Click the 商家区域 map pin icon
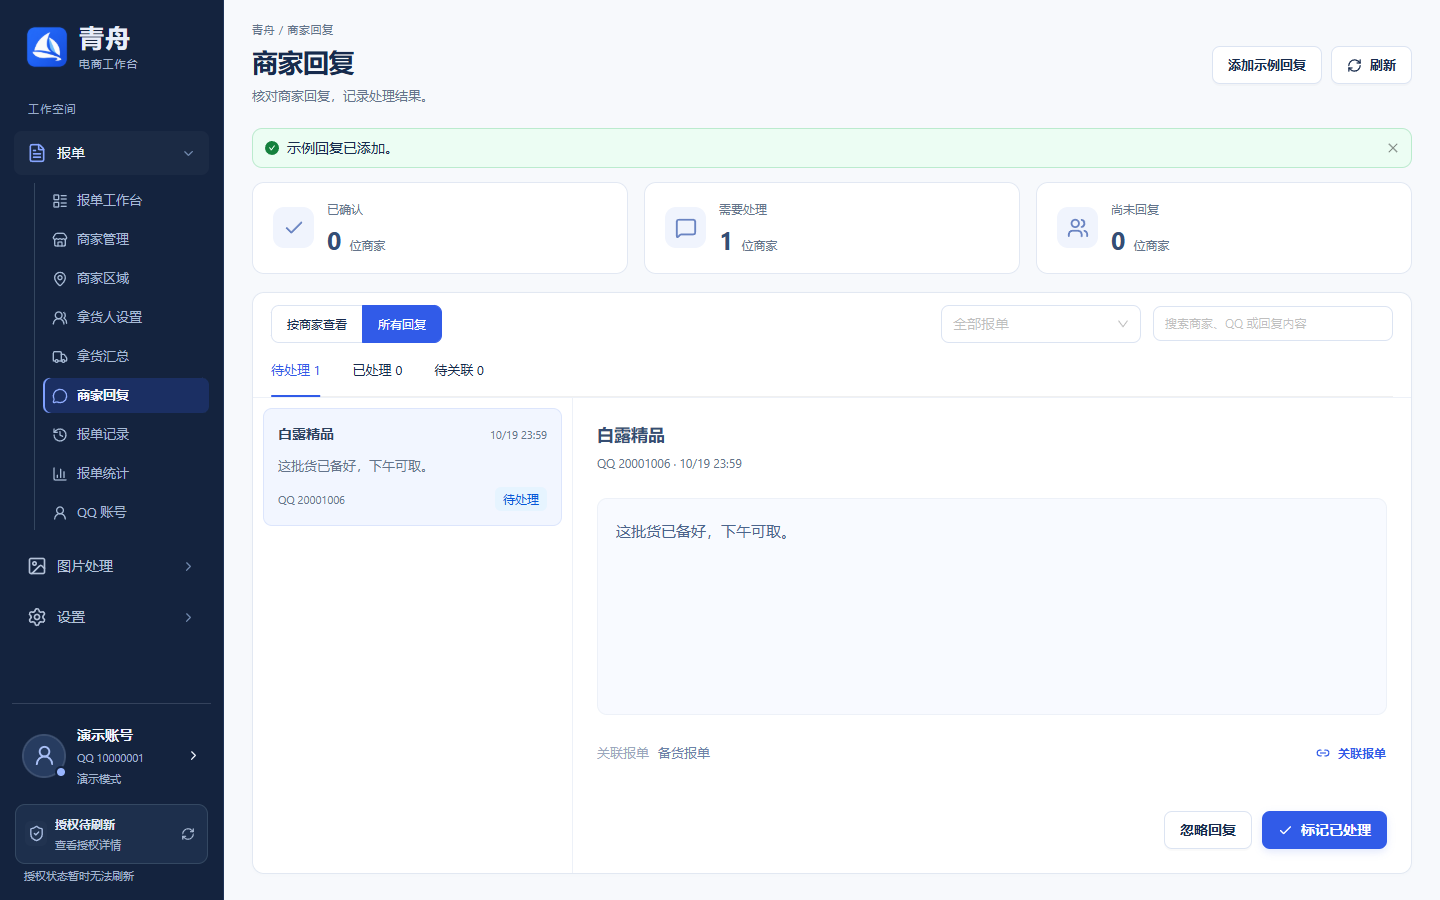 tap(60, 279)
